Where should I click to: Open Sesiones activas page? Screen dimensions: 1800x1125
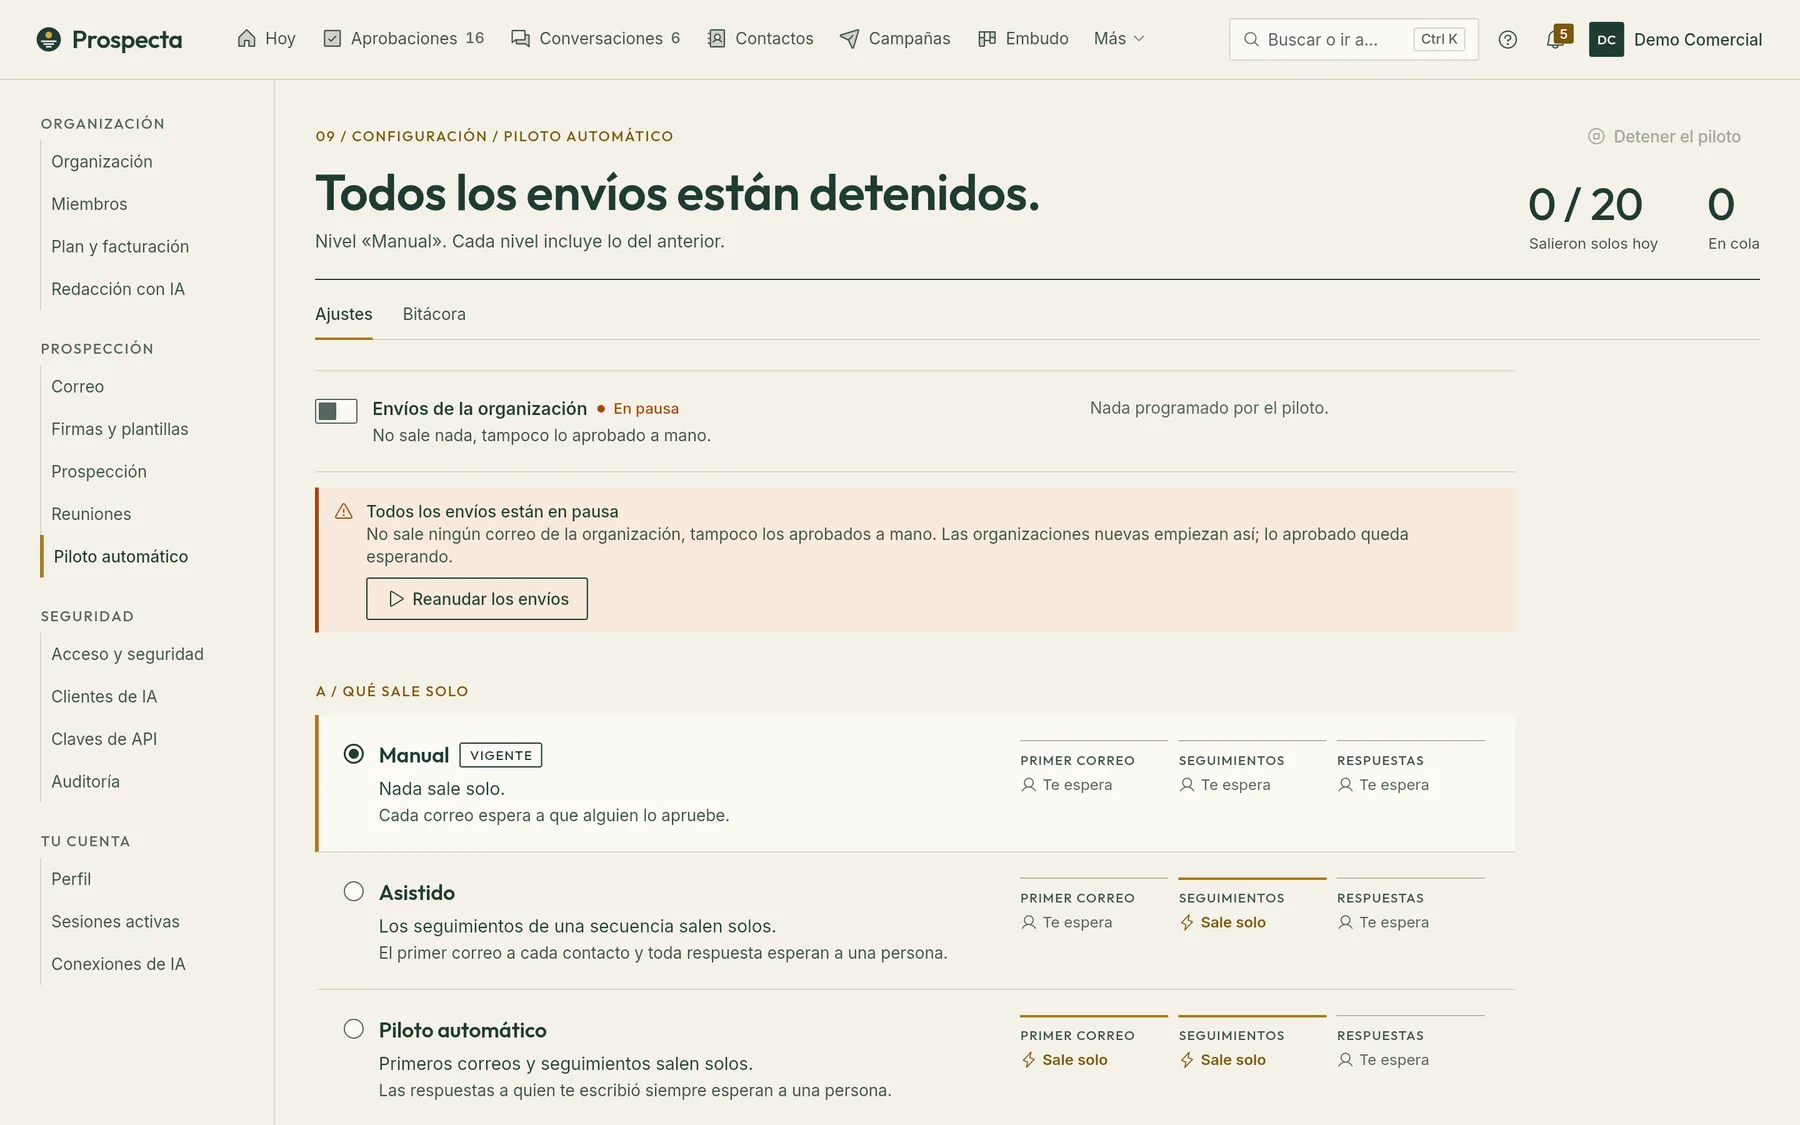pyautogui.click(x=116, y=922)
